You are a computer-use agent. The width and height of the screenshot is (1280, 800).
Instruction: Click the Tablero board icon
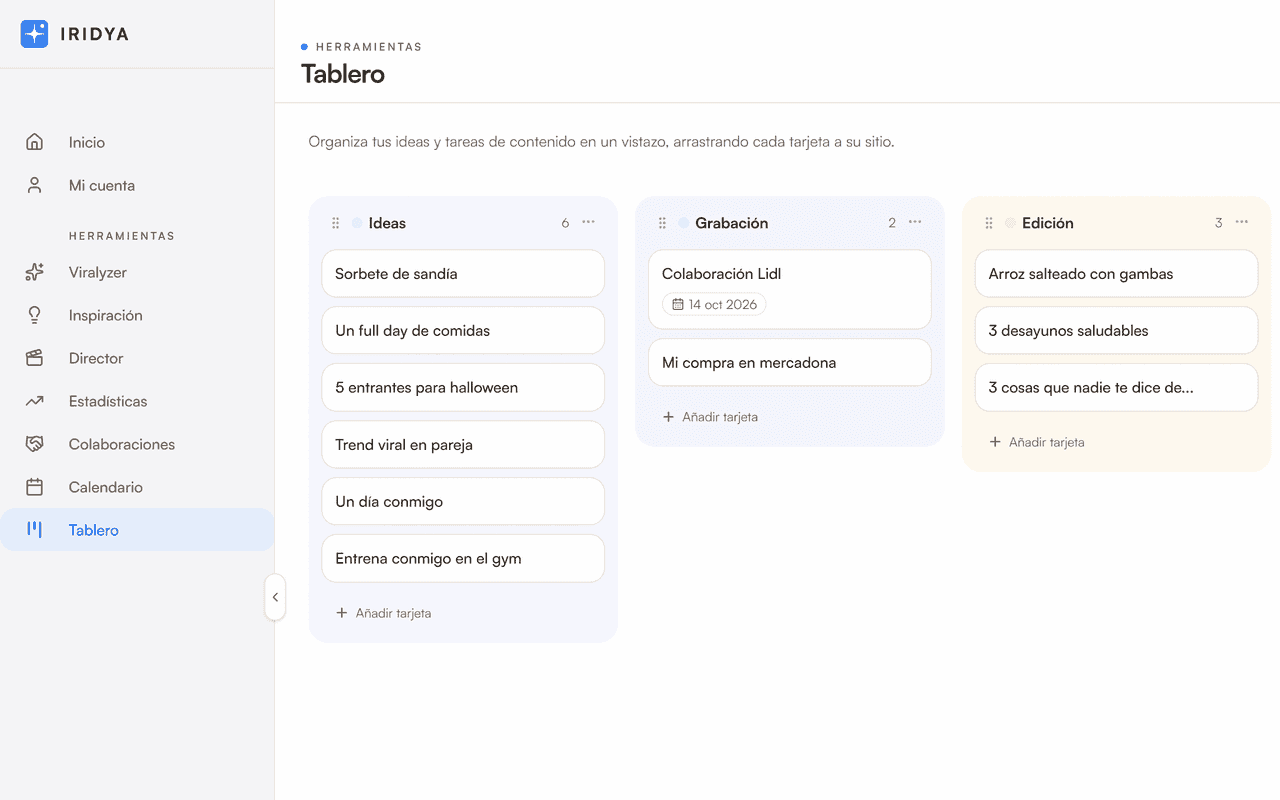tap(35, 530)
